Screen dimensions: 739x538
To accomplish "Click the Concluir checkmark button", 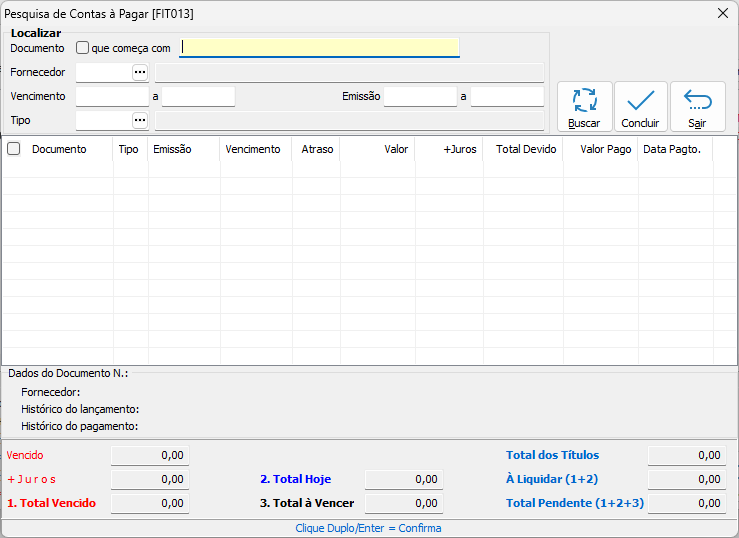I will pos(640,106).
